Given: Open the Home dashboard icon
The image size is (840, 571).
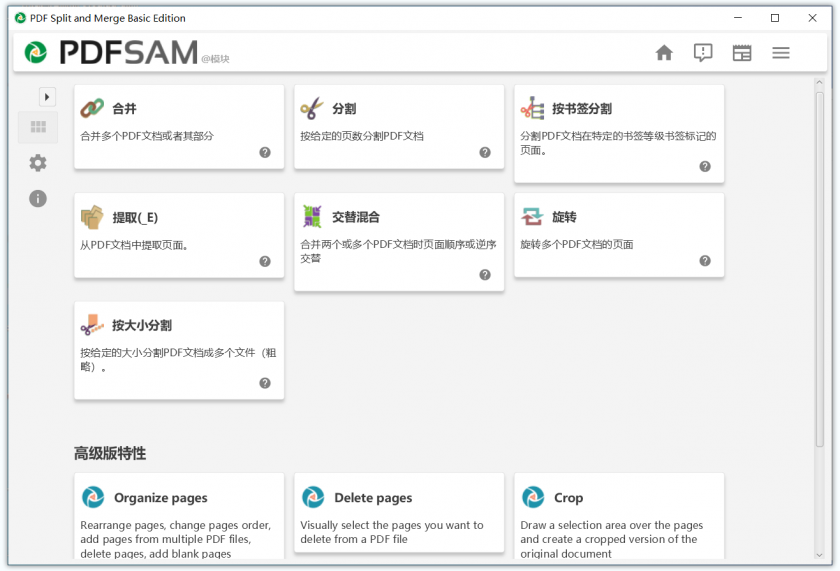Looking at the screenshot, I should 664,52.
